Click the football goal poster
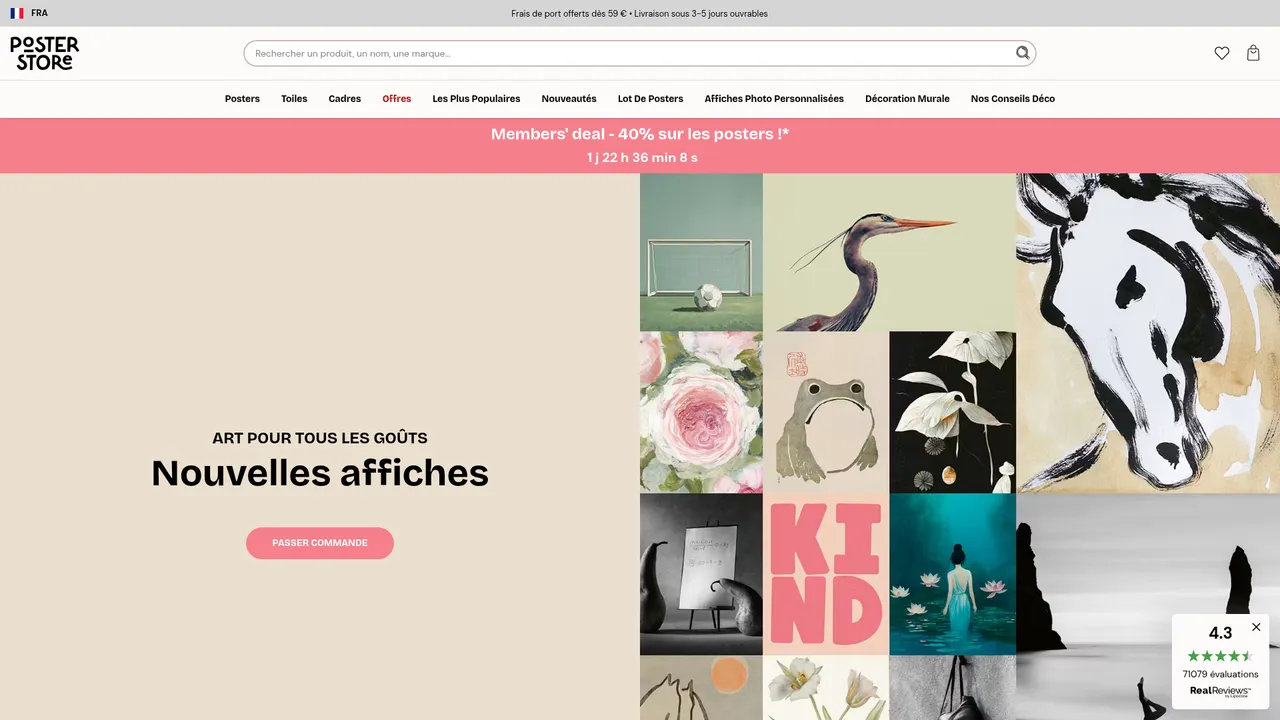This screenshot has width=1280, height=720. (701, 252)
